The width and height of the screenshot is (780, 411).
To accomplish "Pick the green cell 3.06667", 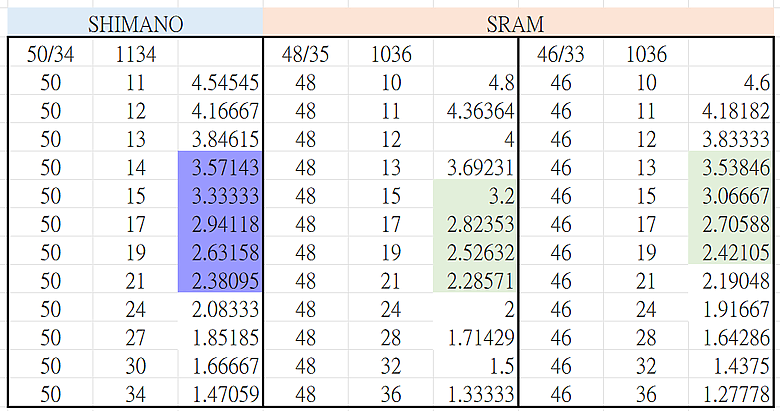I will click(731, 195).
